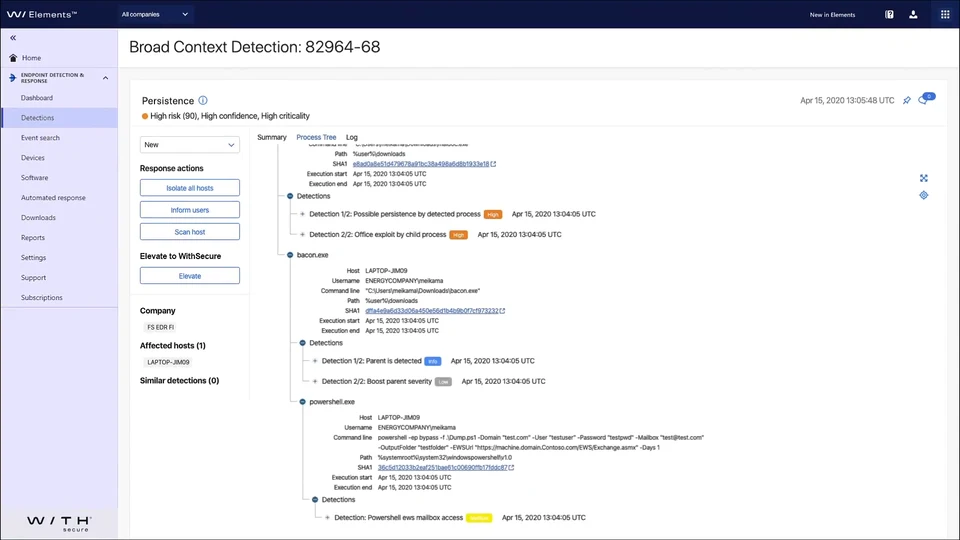
Task: Collapse the Endpoint Detection & Response section
Action: tap(105, 78)
